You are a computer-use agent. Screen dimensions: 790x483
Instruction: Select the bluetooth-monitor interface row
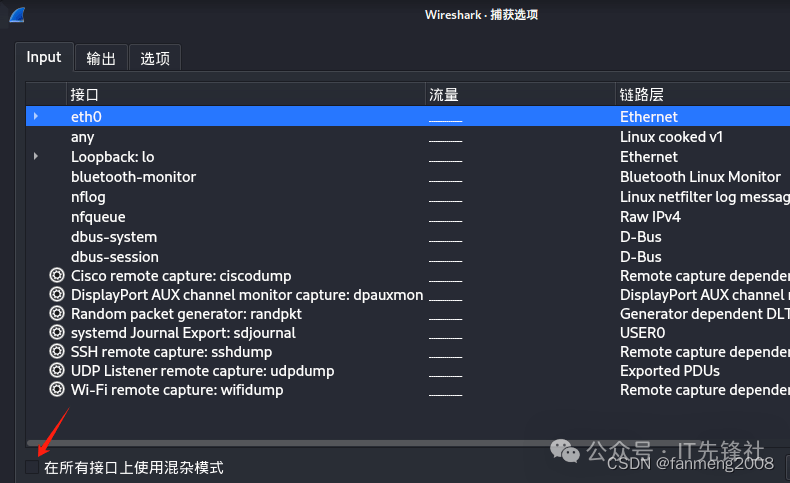(x=133, y=177)
